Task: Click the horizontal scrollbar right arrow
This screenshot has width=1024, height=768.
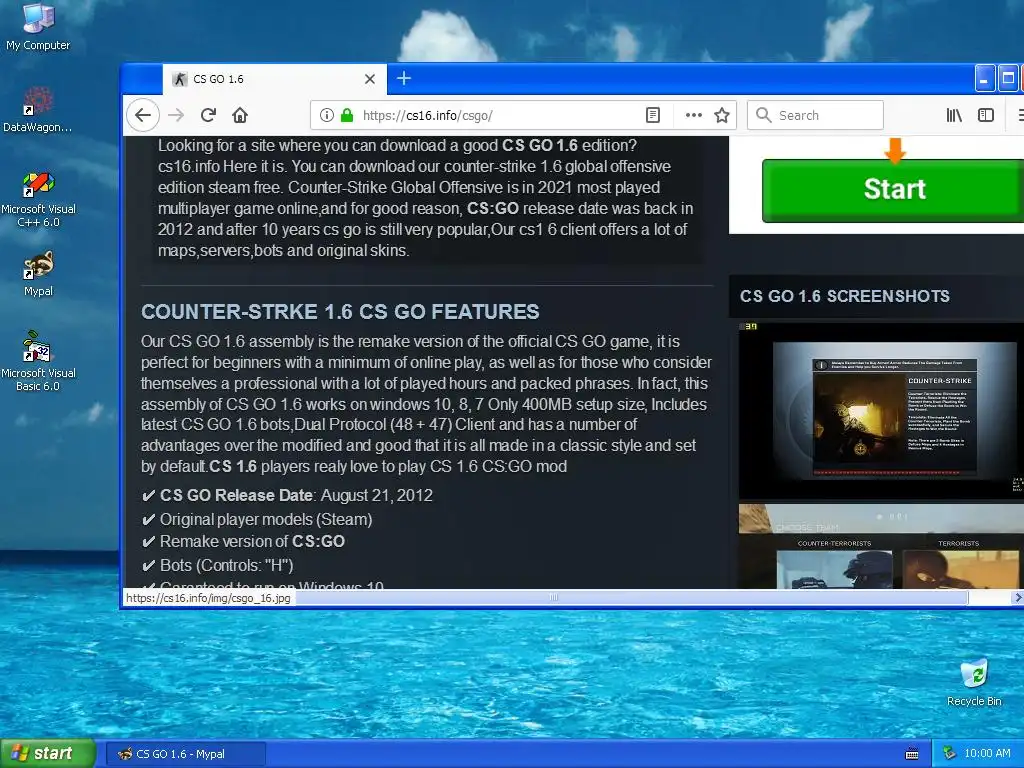Action: (1017, 598)
